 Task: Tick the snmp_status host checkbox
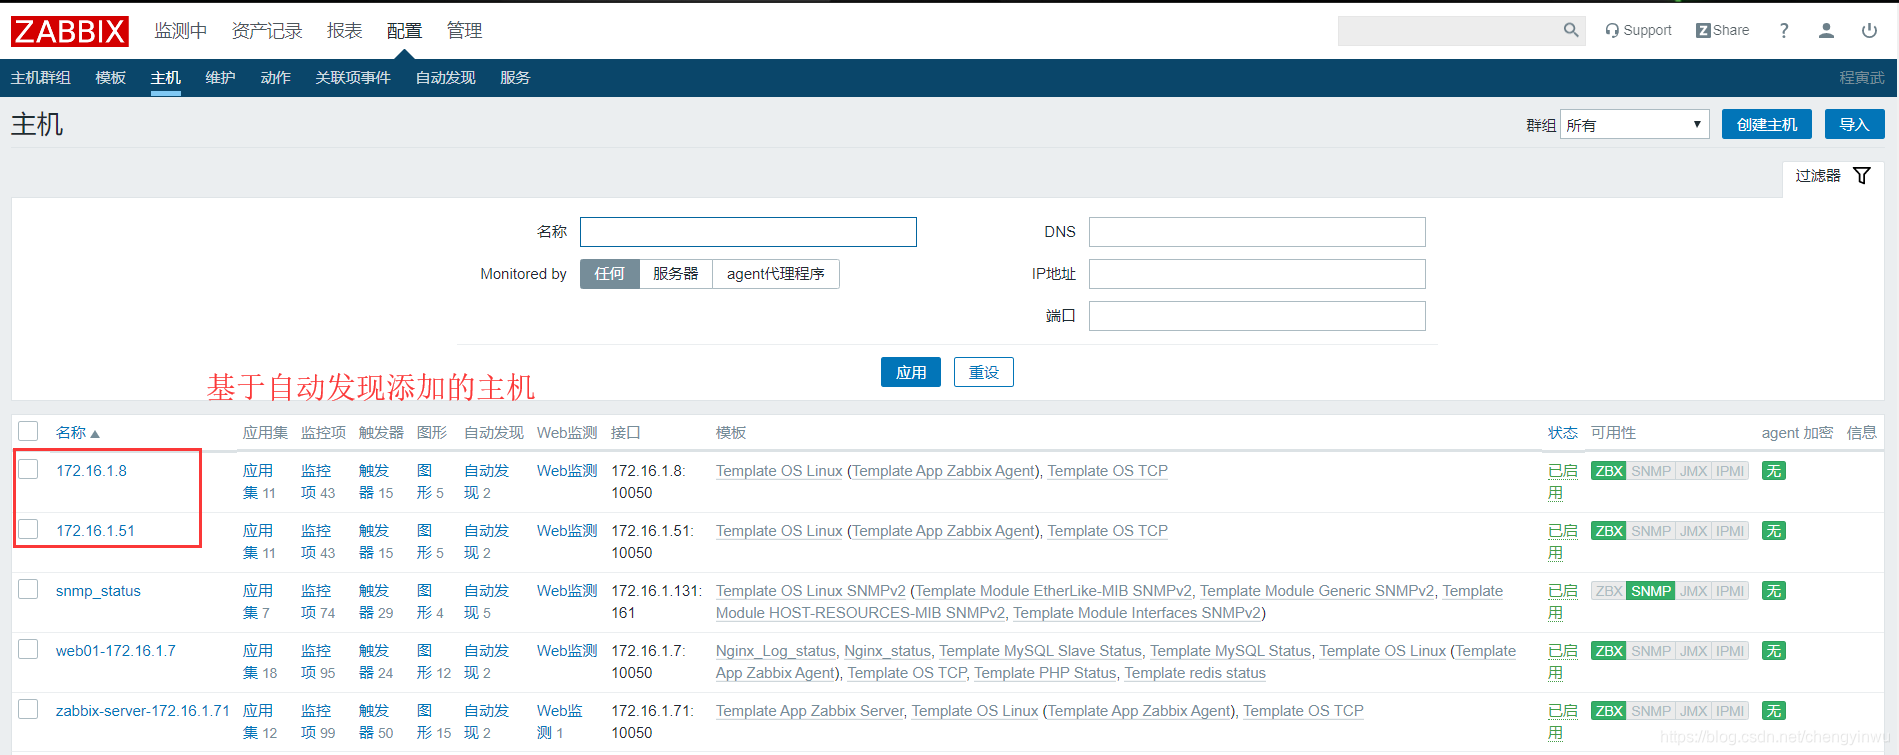tap(28, 589)
